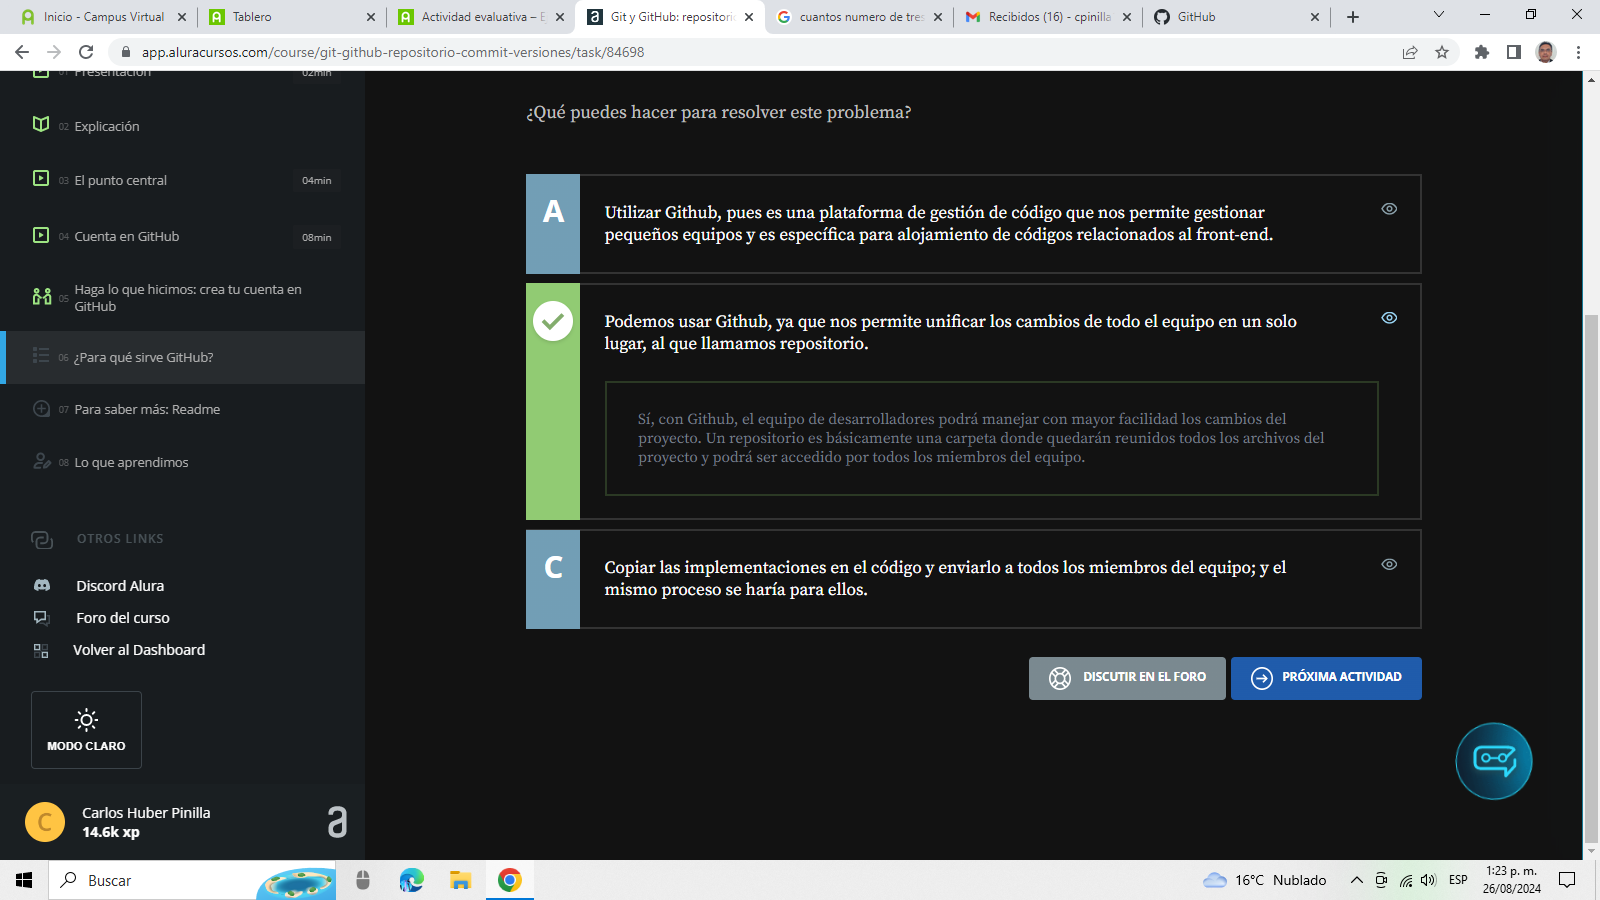Screen dimensions: 1600x900
Task: Switch to the Tablero tab
Action: point(290,17)
